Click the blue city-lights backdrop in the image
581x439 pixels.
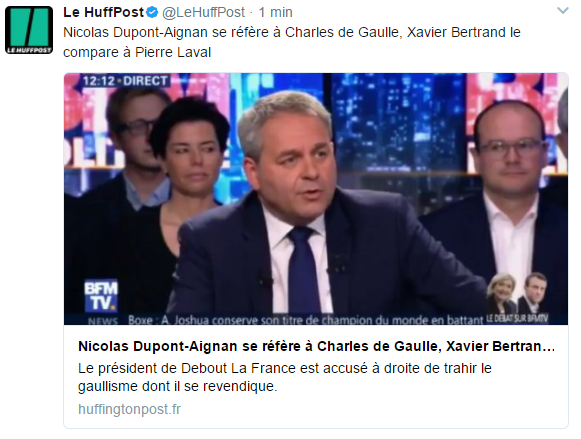[398, 122]
